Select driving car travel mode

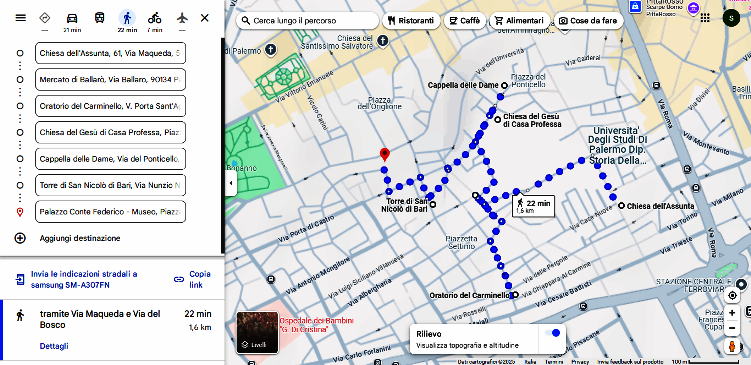point(72,18)
